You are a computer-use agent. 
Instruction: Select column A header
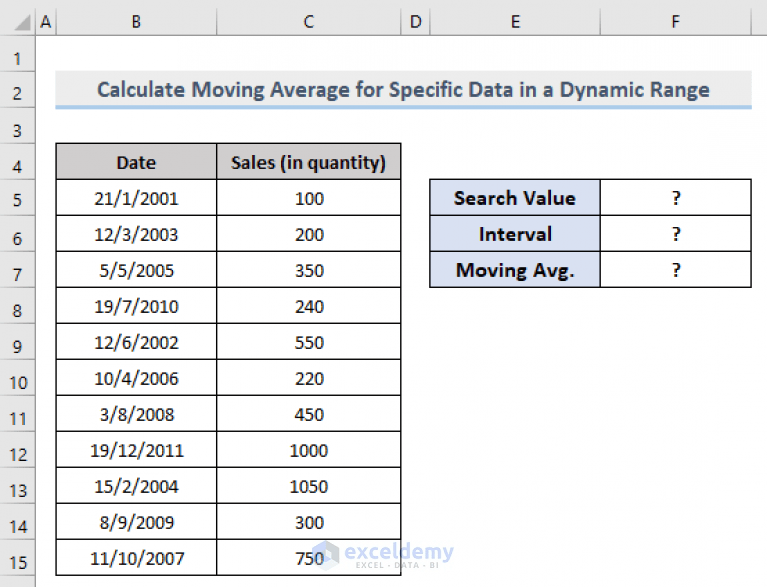[46, 22]
